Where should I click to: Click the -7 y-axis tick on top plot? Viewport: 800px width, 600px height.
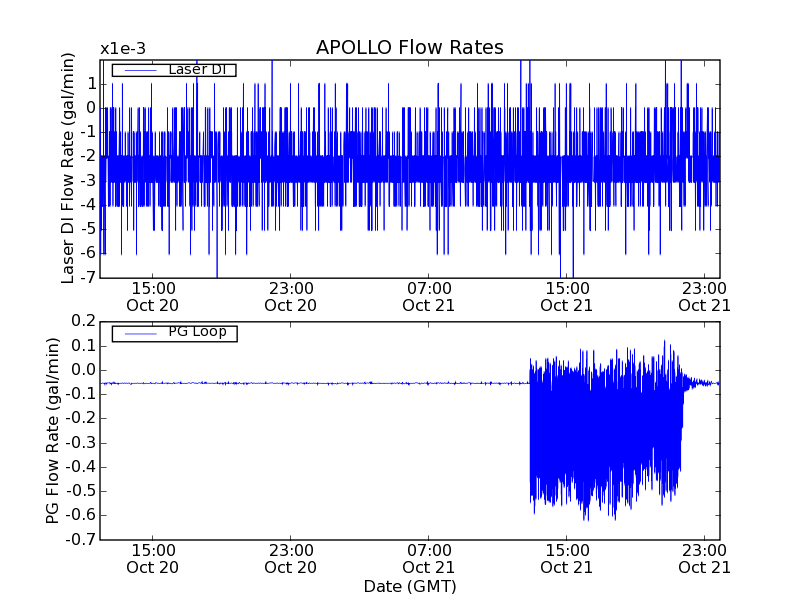click(89, 278)
